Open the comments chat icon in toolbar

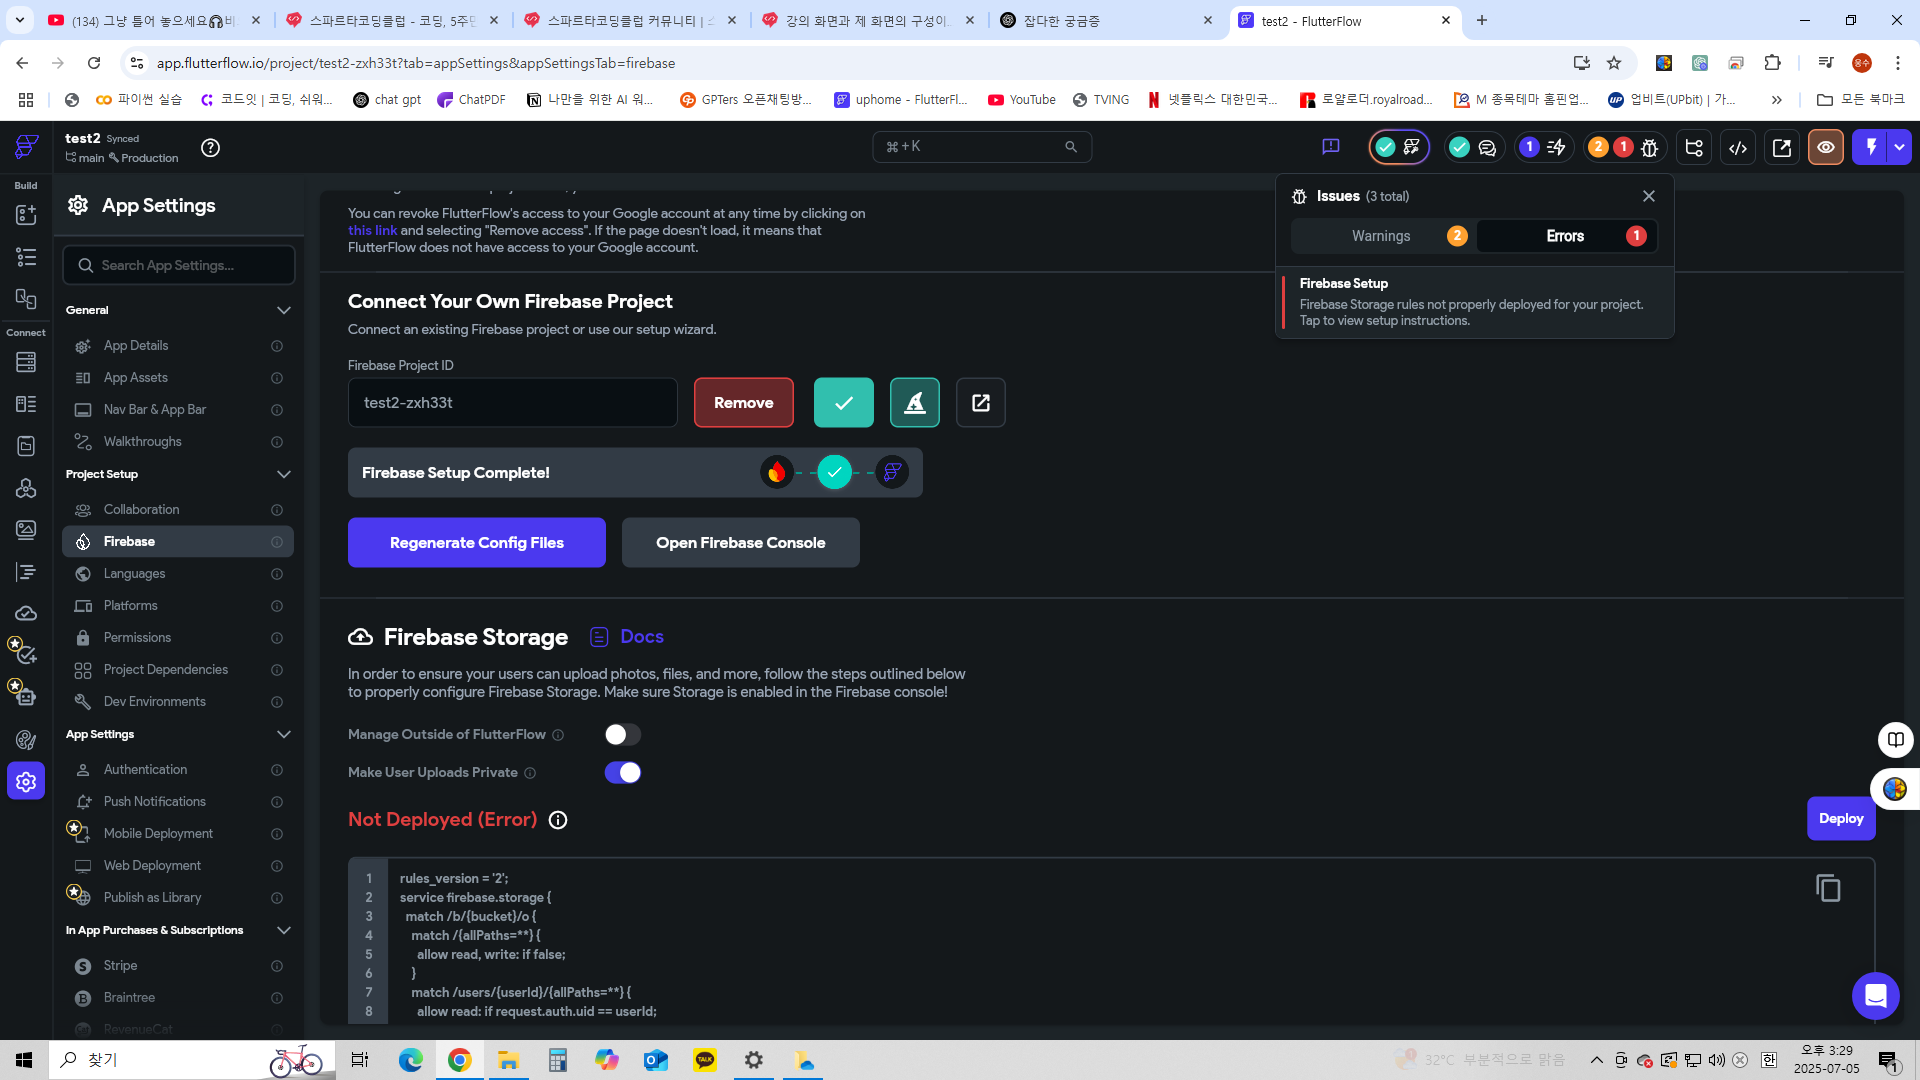click(x=1487, y=148)
